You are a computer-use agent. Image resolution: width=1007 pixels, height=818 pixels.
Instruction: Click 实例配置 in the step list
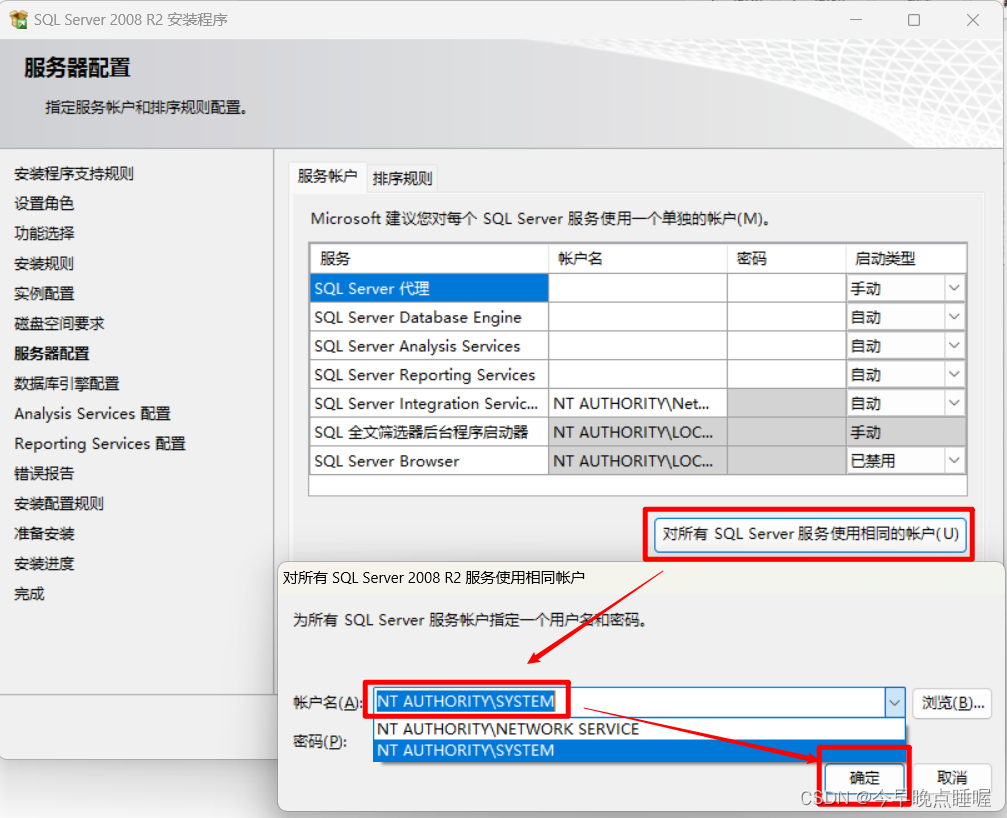pos(44,293)
